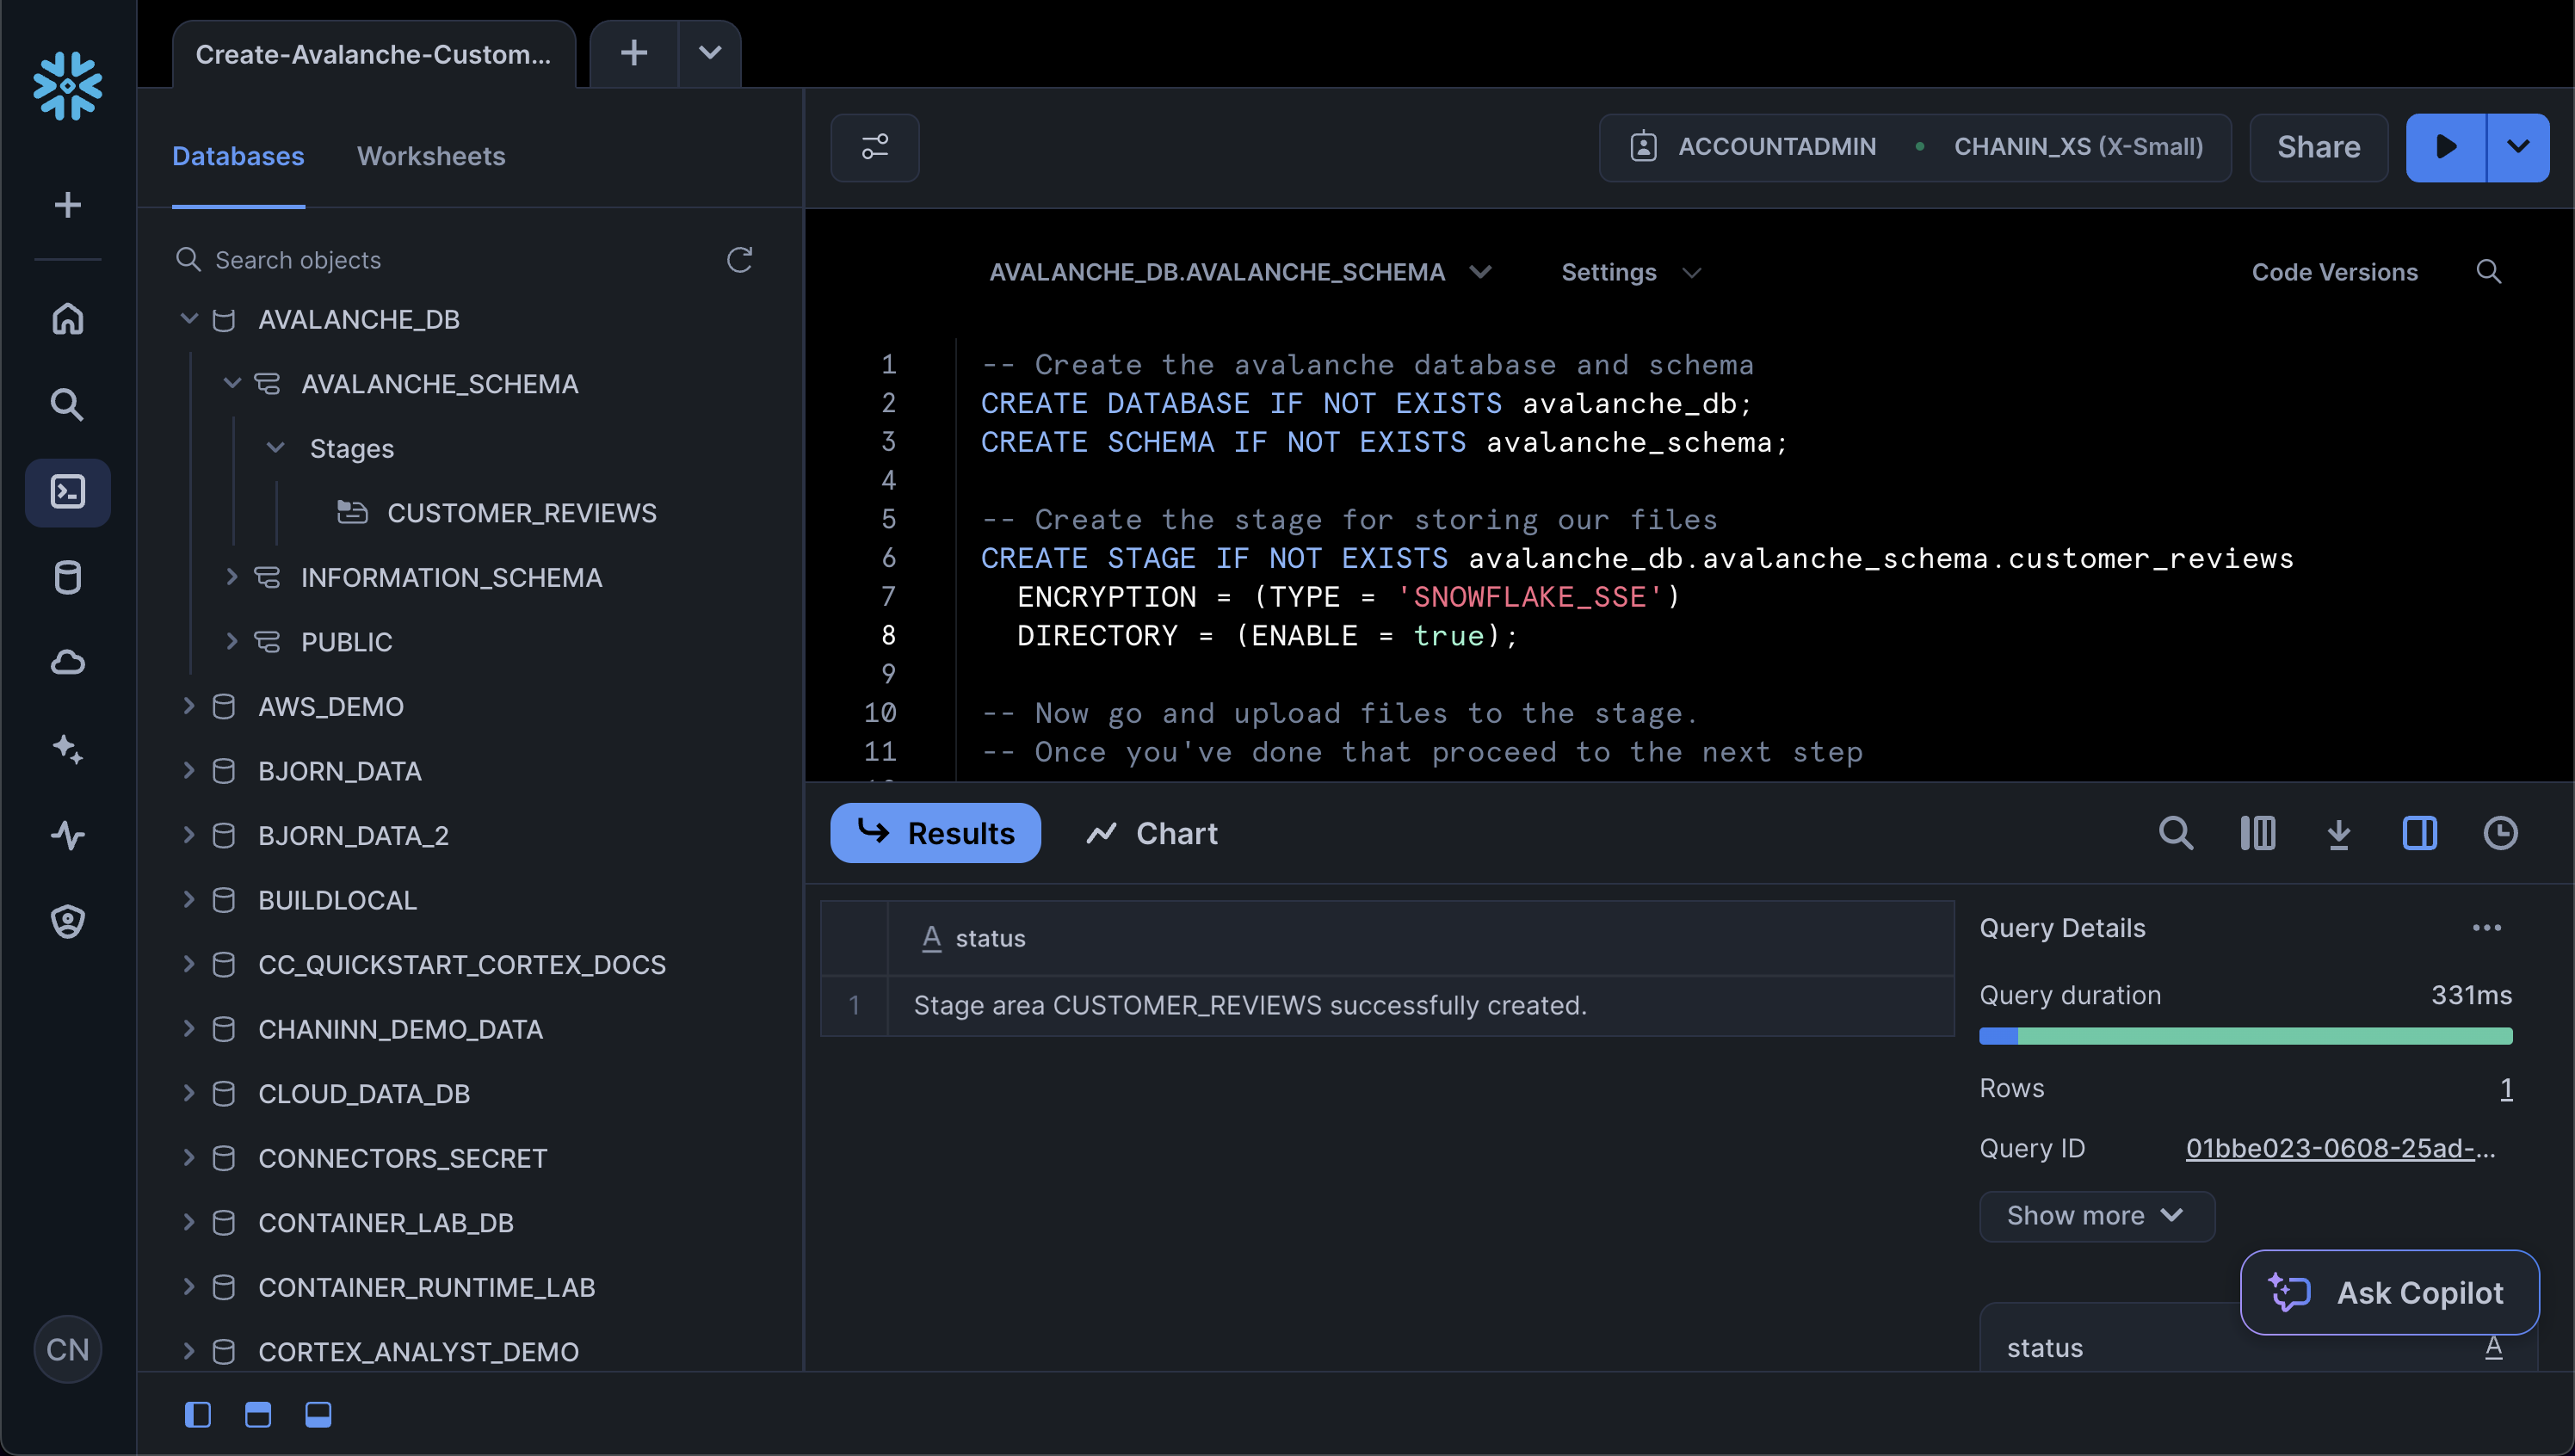Toggle the query details side panel
Image resolution: width=2575 pixels, height=1456 pixels.
2419,833
